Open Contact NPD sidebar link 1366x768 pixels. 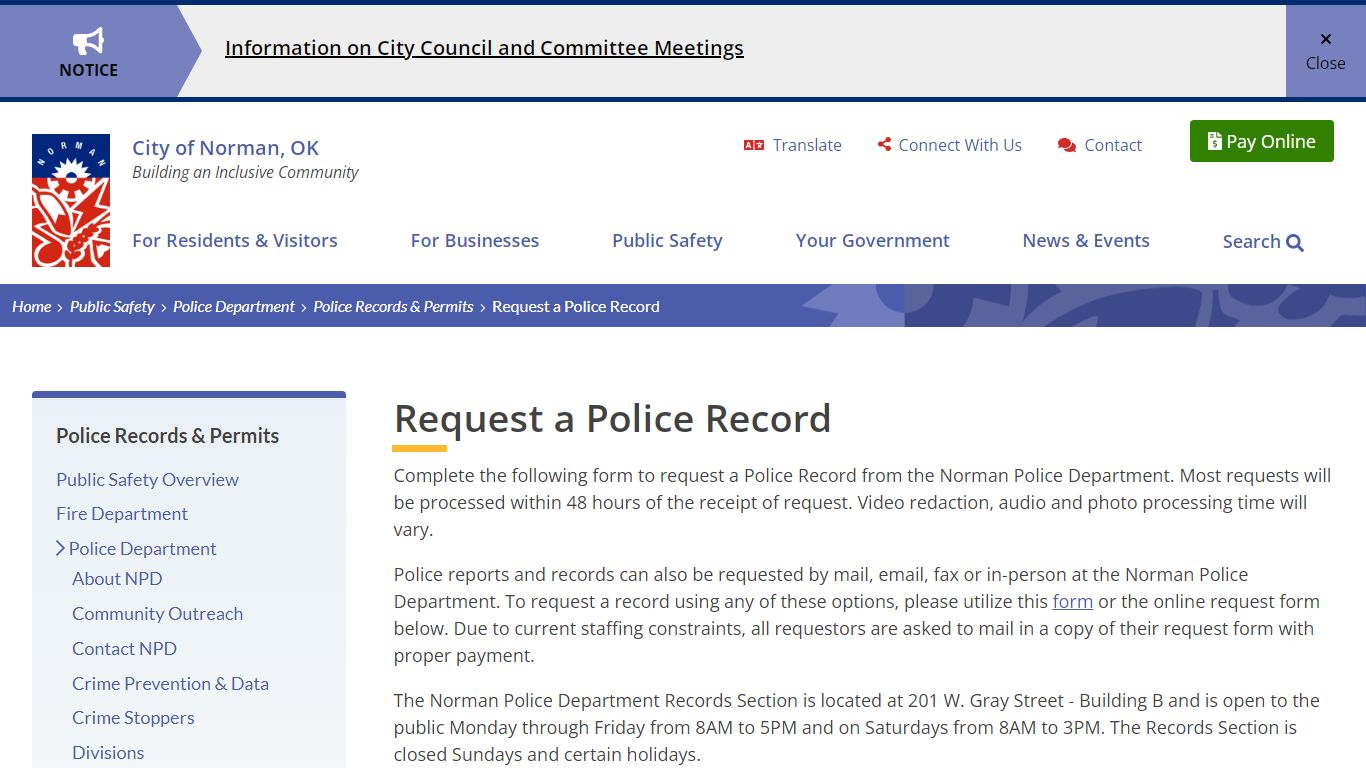click(x=124, y=648)
